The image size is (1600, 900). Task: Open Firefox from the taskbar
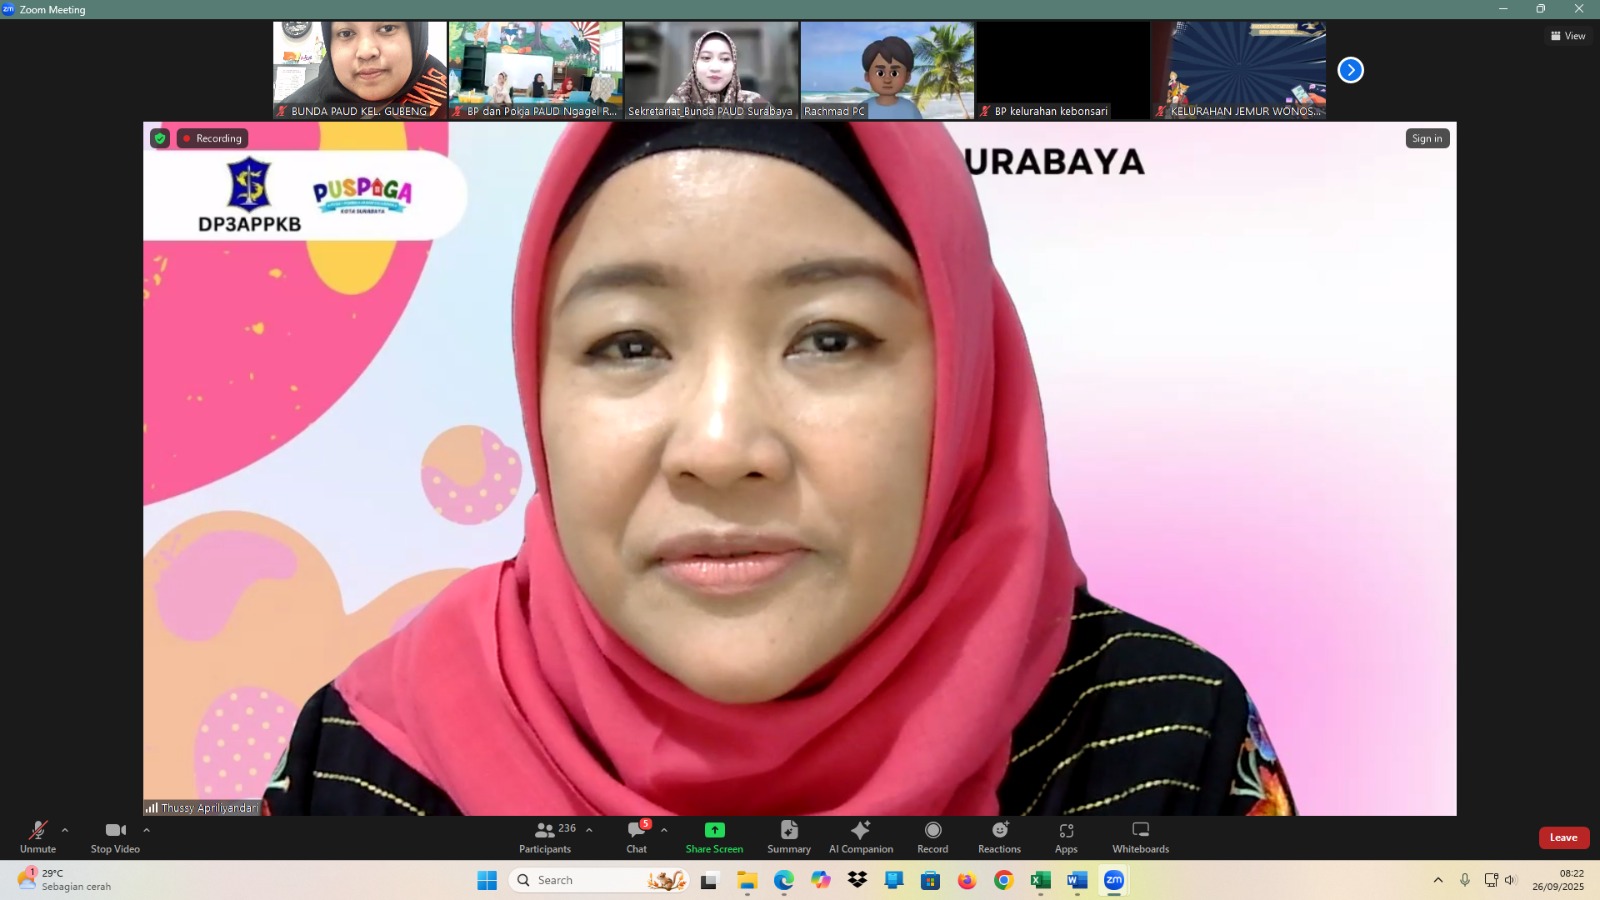[x=967, y=880]
